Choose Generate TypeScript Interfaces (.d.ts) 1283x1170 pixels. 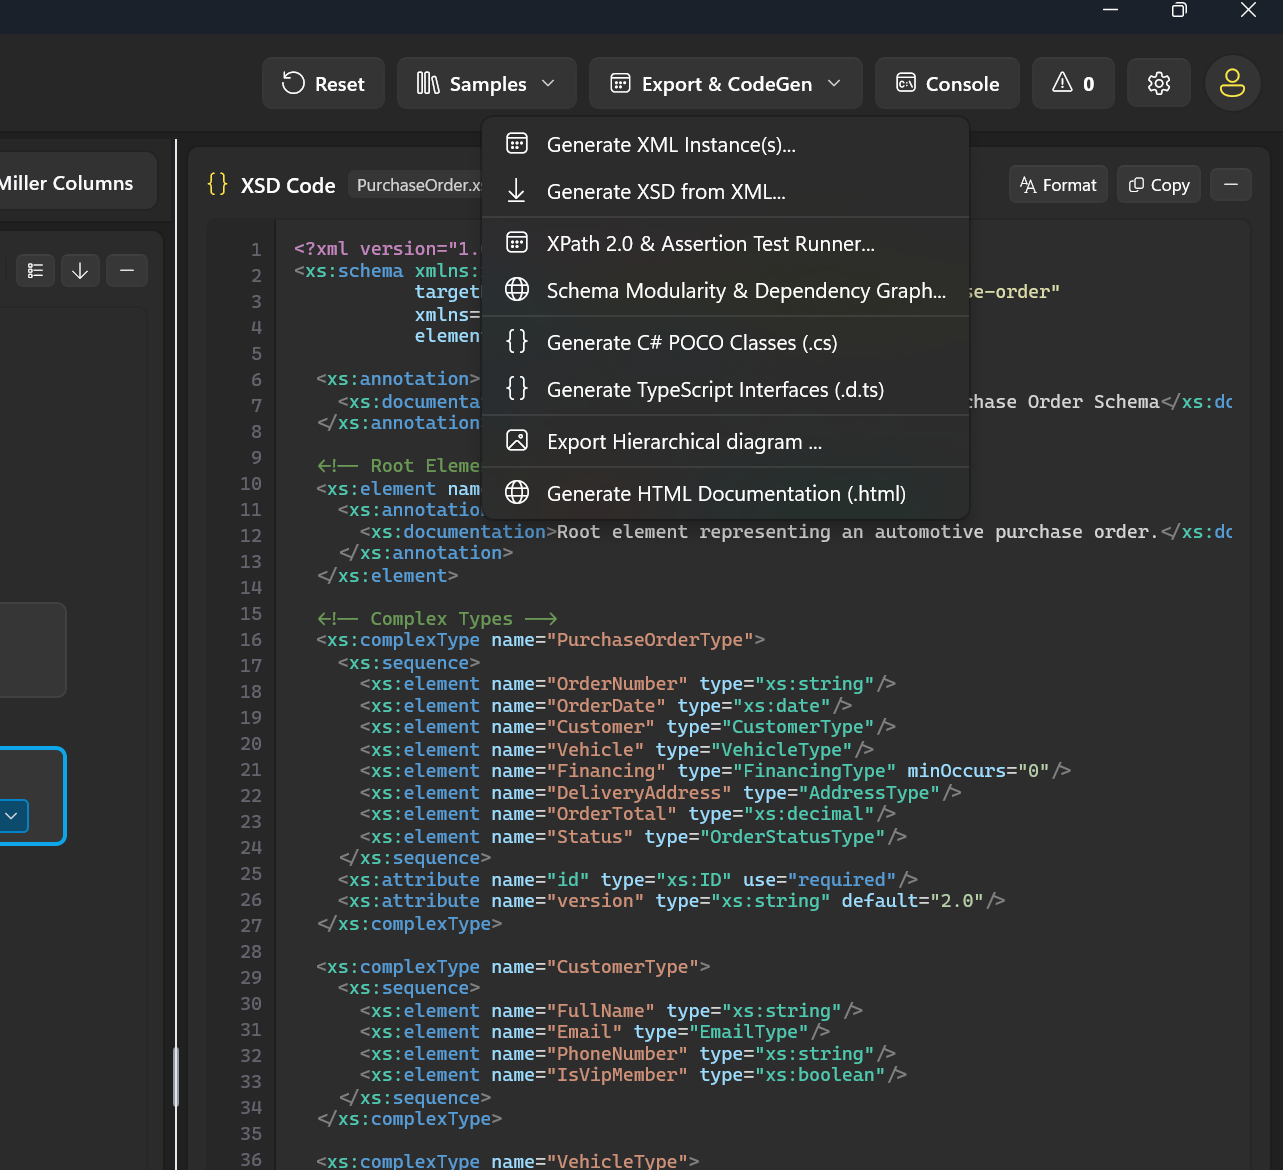coord(725,390)
